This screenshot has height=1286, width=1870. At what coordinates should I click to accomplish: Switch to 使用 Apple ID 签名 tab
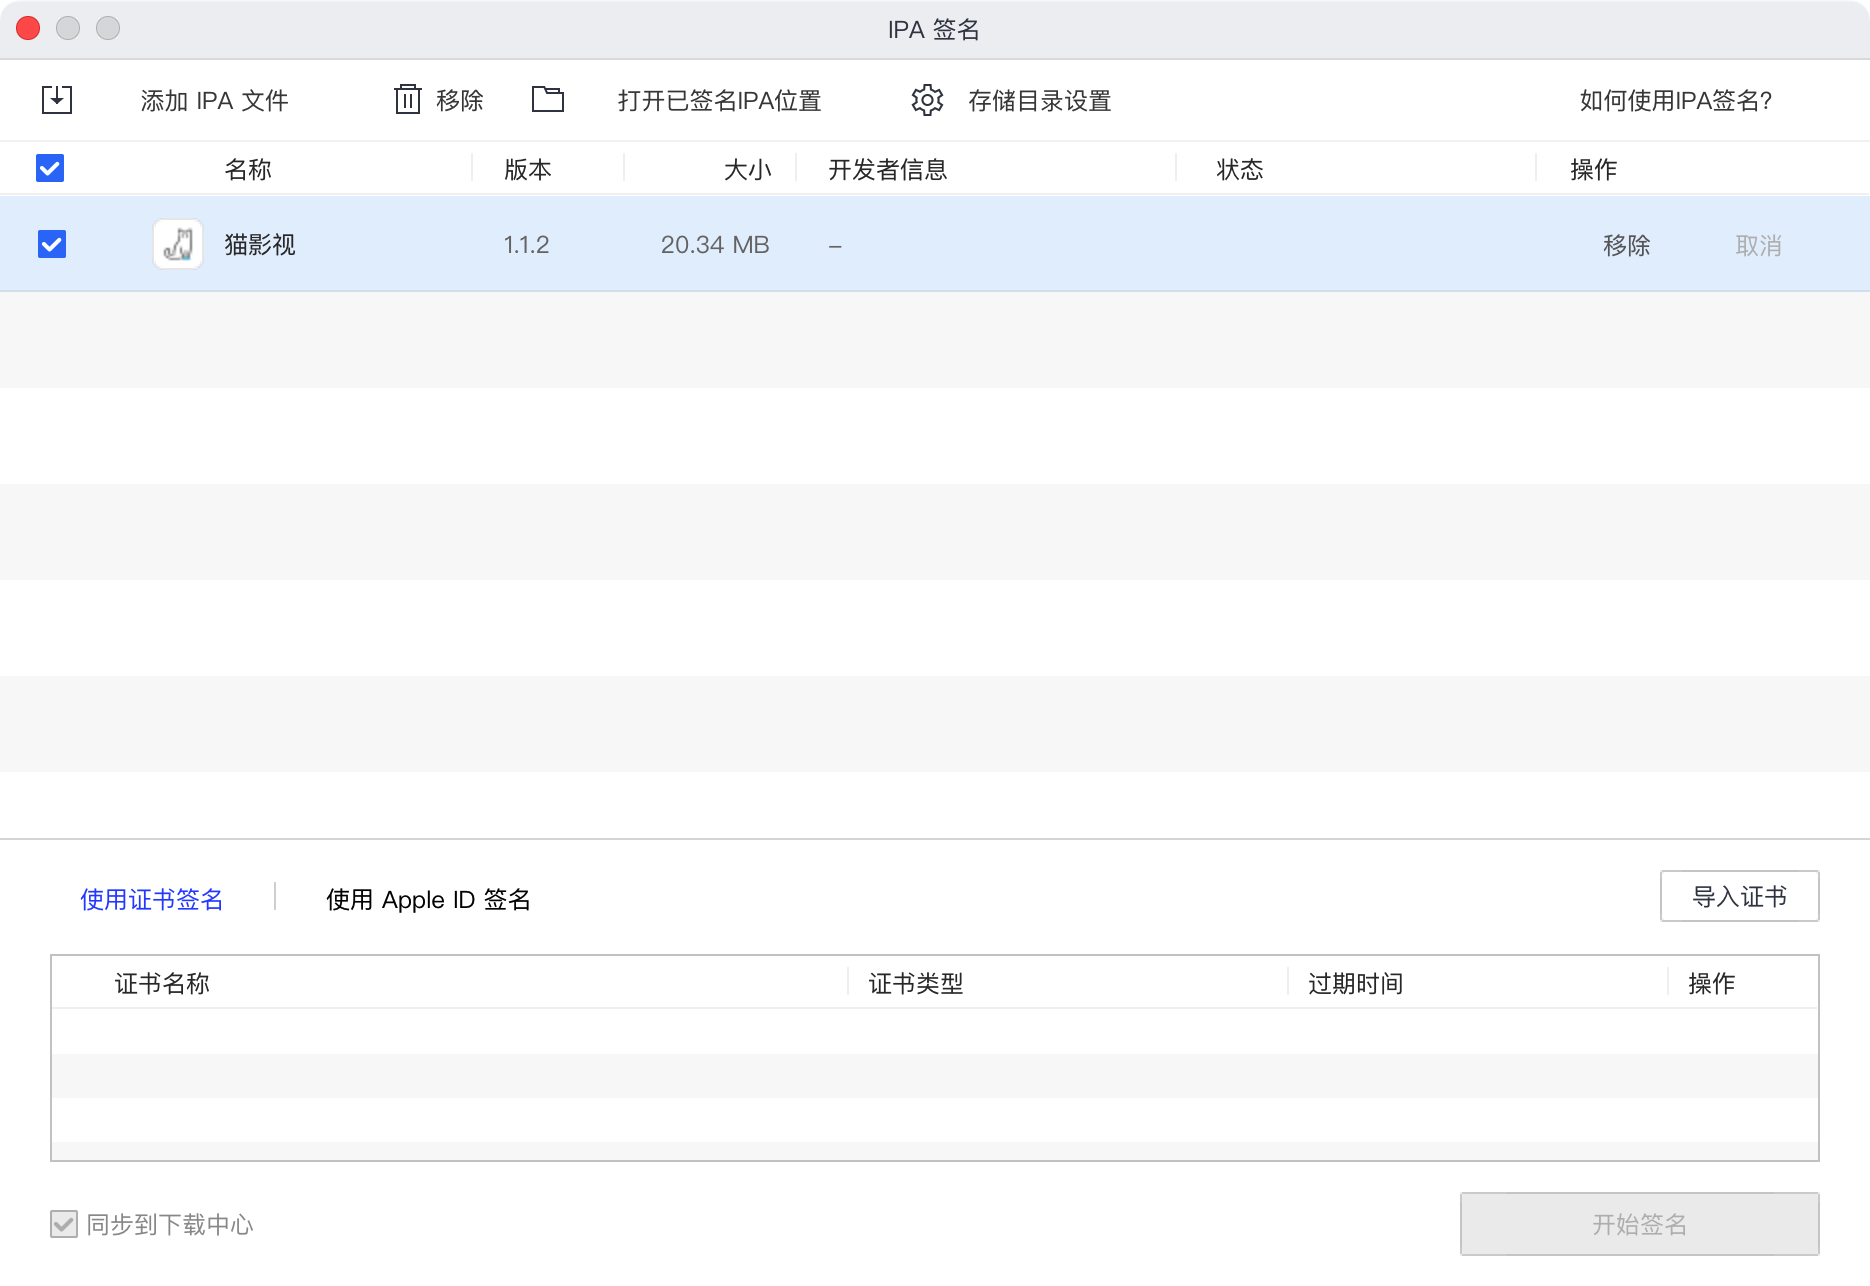[x=428, y=899]
